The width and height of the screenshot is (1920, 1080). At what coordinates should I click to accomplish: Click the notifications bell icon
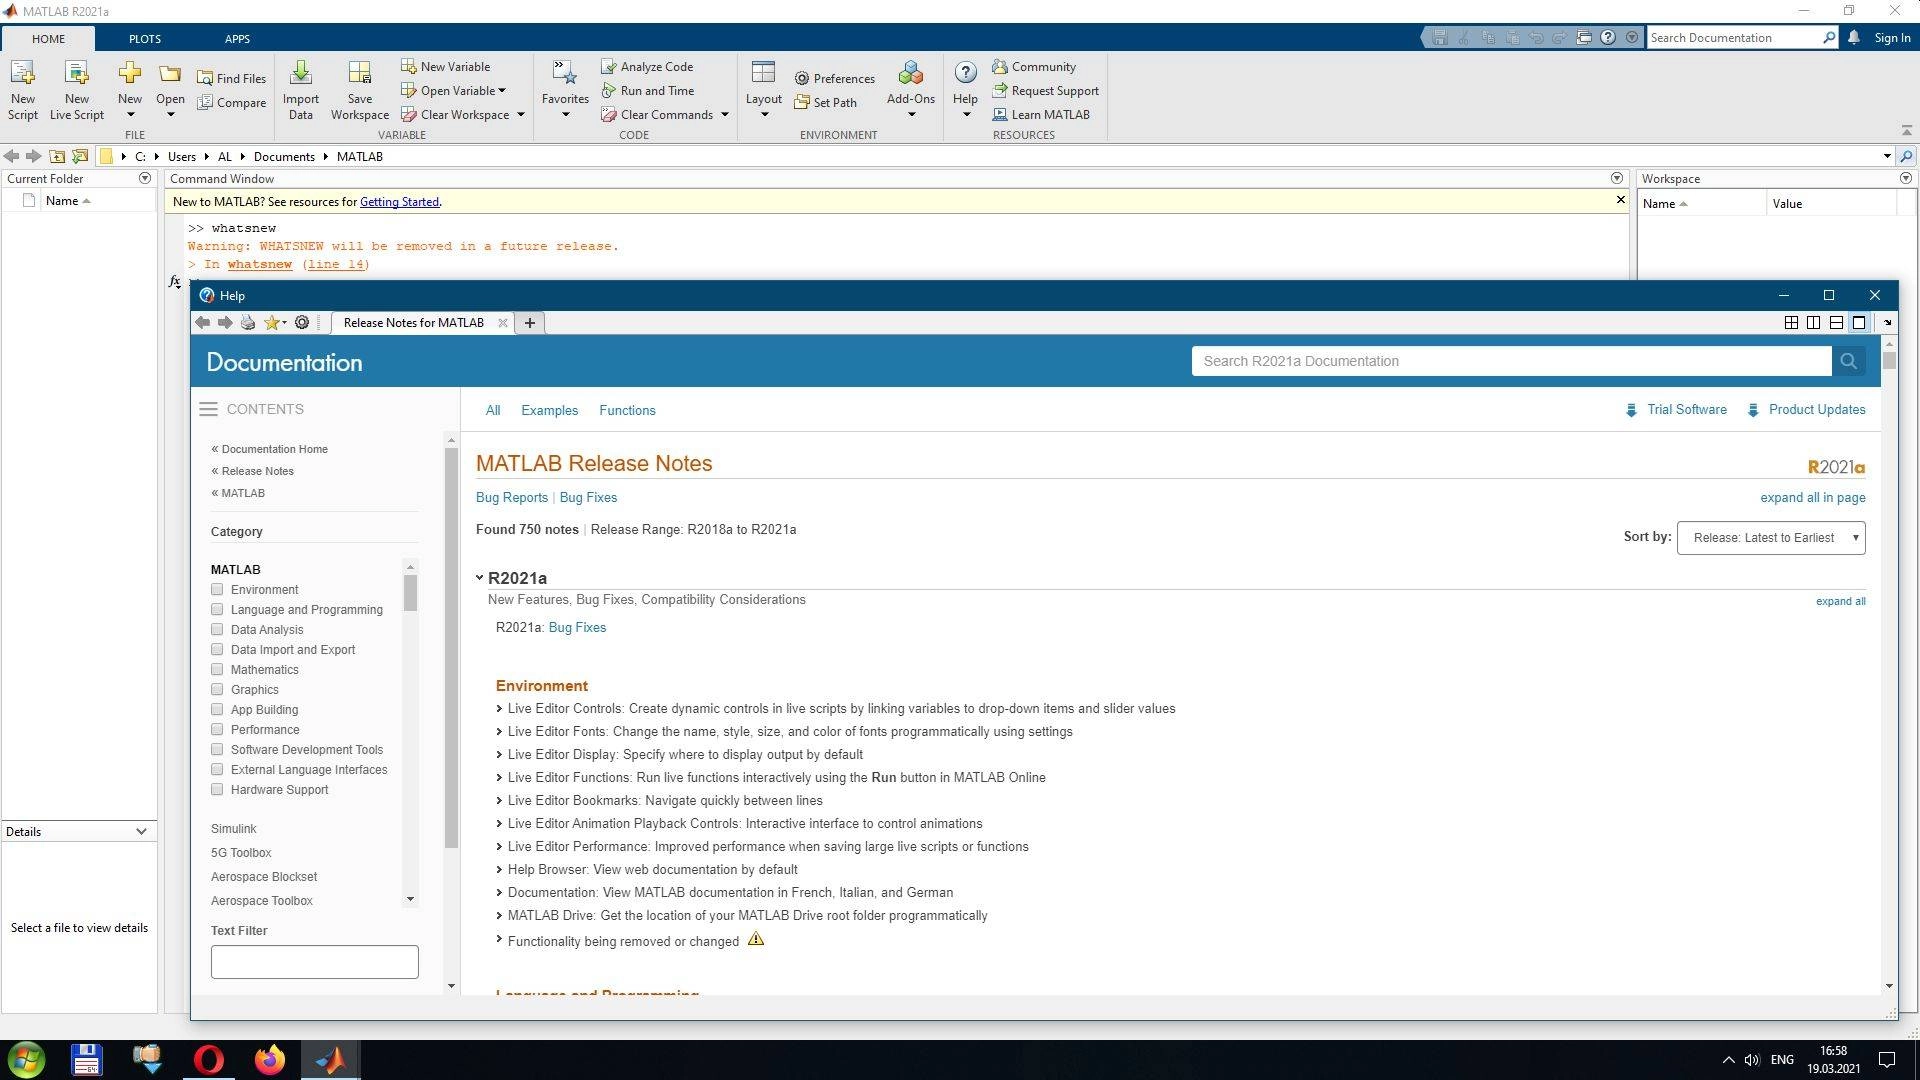(1853, 37)
